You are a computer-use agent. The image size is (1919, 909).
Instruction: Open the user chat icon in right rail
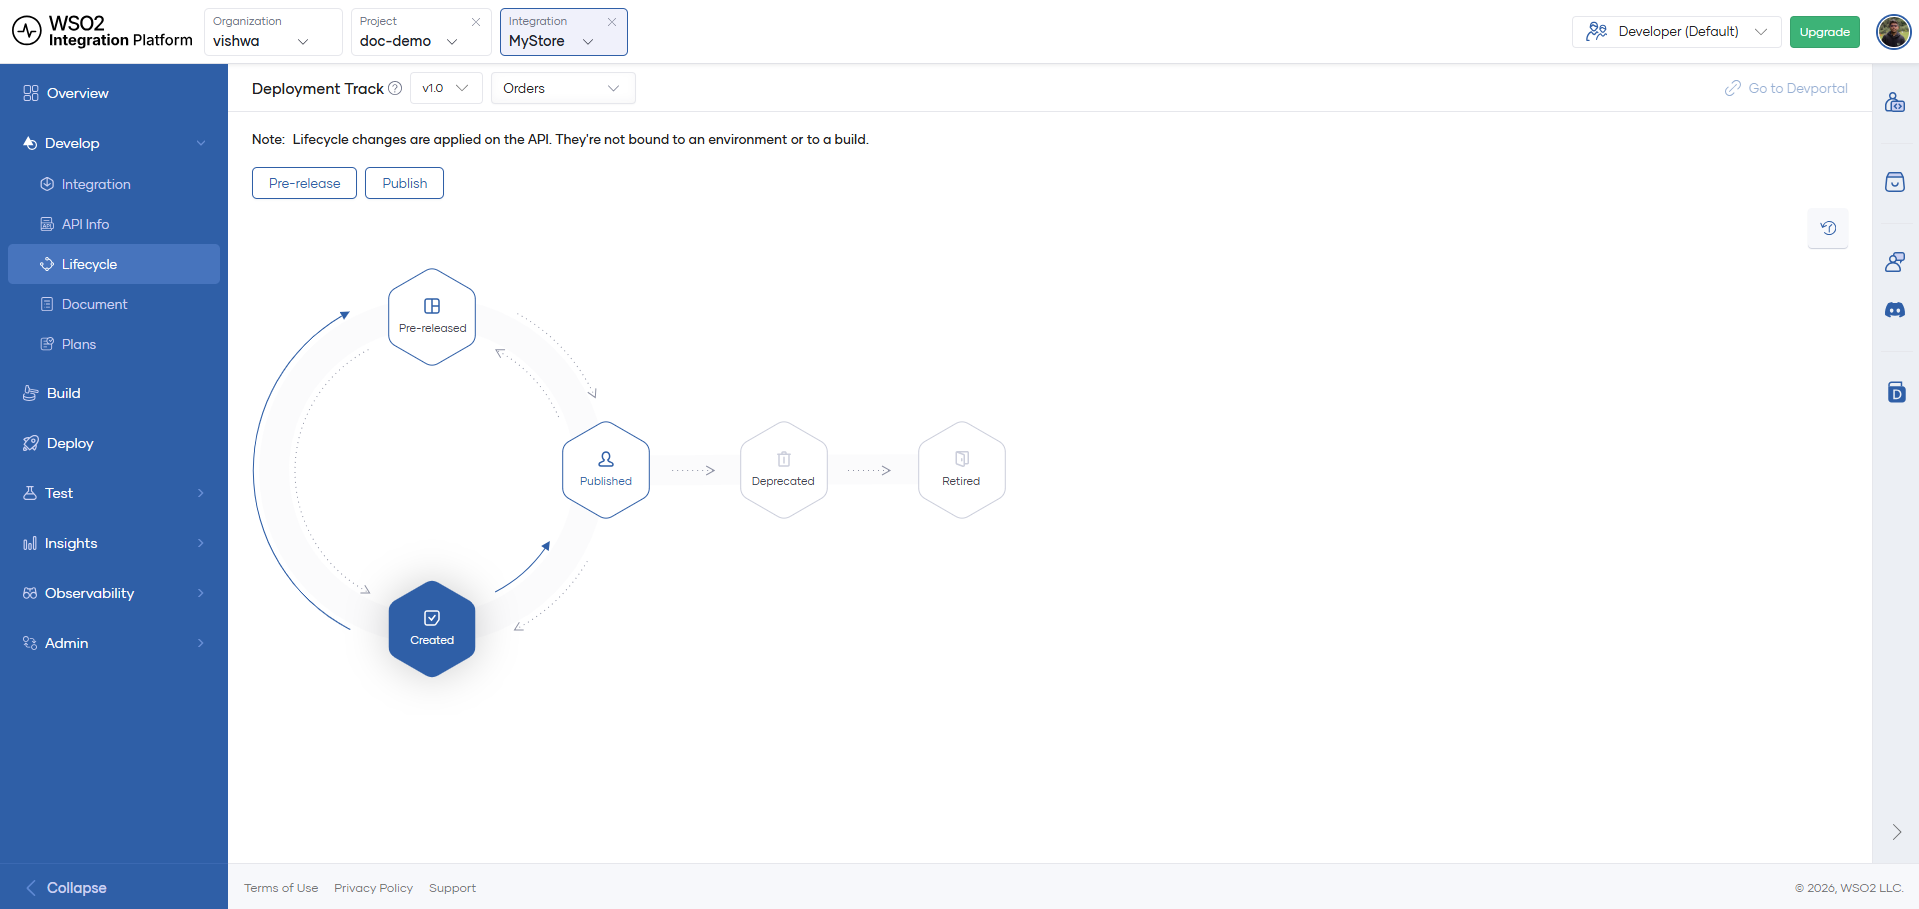coord(1895,262)
